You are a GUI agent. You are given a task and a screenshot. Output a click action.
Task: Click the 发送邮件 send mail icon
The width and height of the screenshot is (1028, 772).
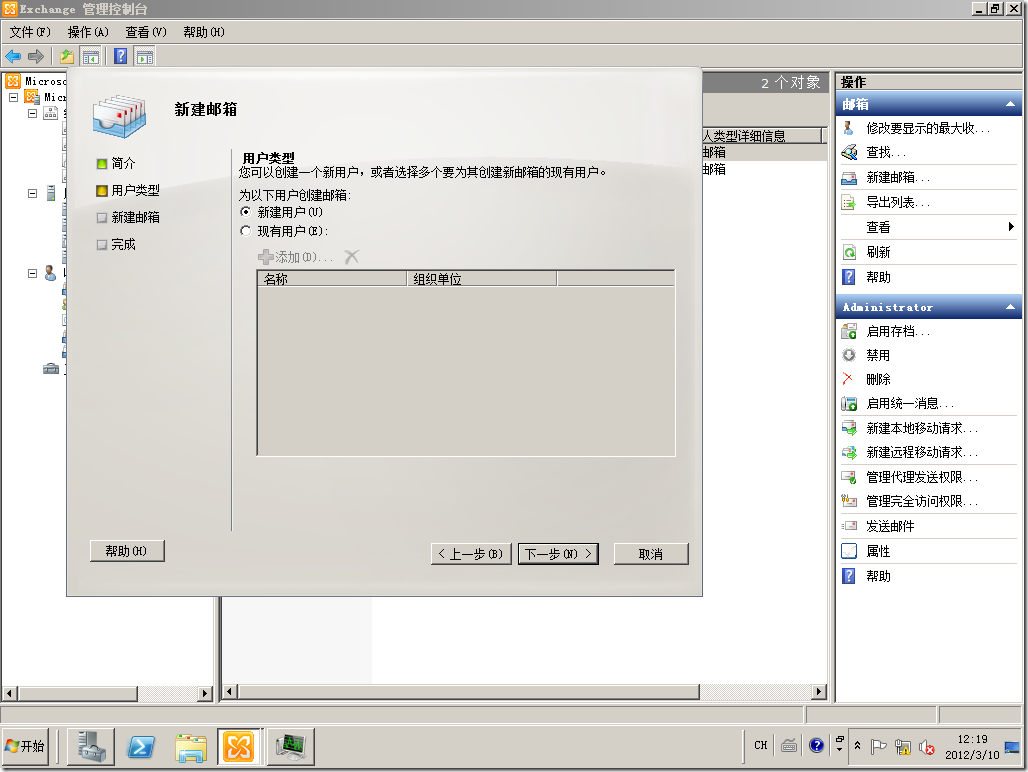tap(849, 526)
